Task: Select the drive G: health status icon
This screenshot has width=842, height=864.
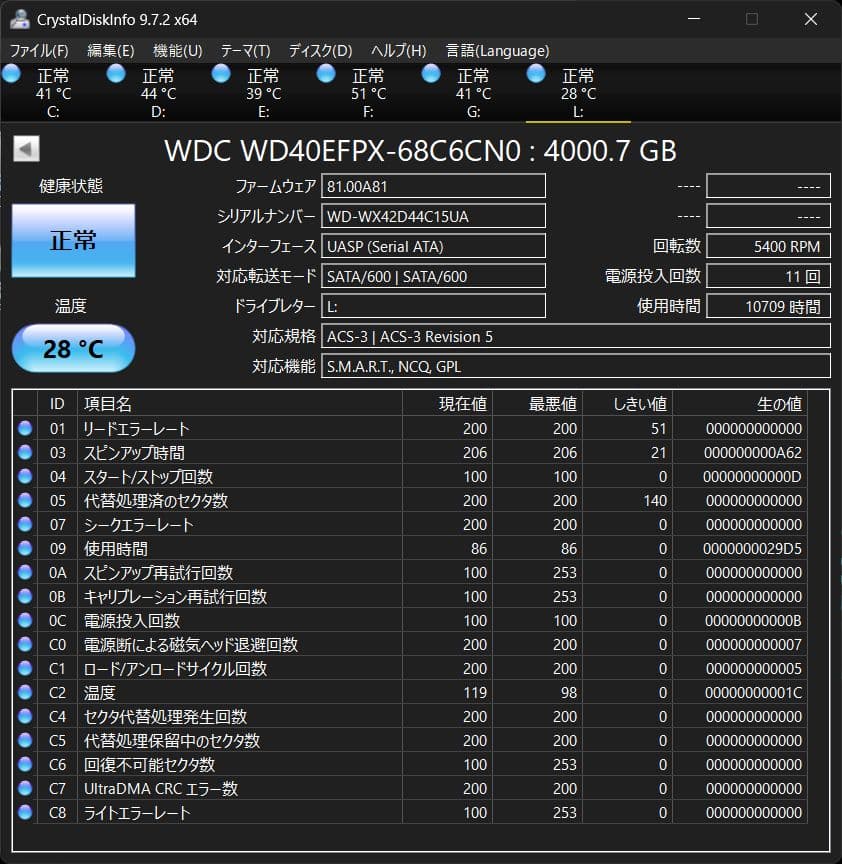Action: pos(430,73)
